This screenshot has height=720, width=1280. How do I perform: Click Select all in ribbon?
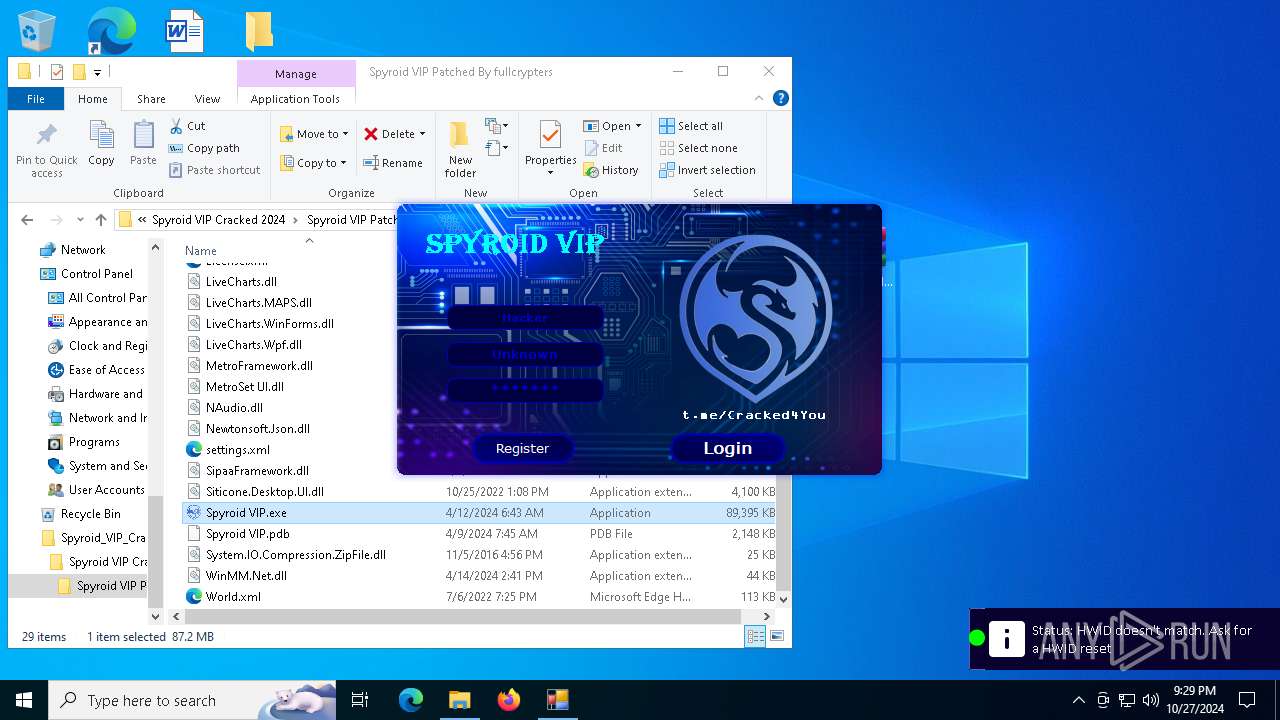coord(691,126)
